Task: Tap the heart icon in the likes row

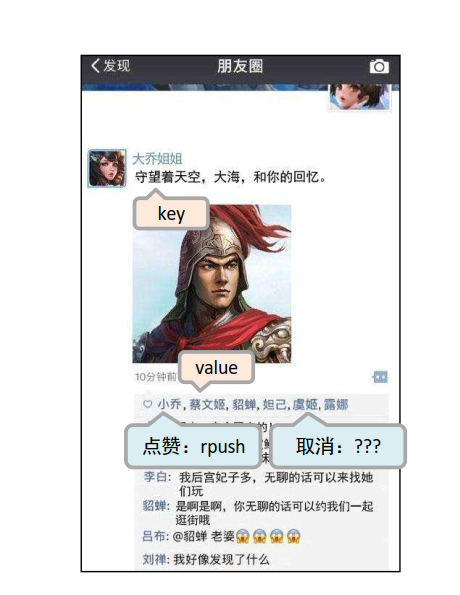Action: [x=147, y=405]
